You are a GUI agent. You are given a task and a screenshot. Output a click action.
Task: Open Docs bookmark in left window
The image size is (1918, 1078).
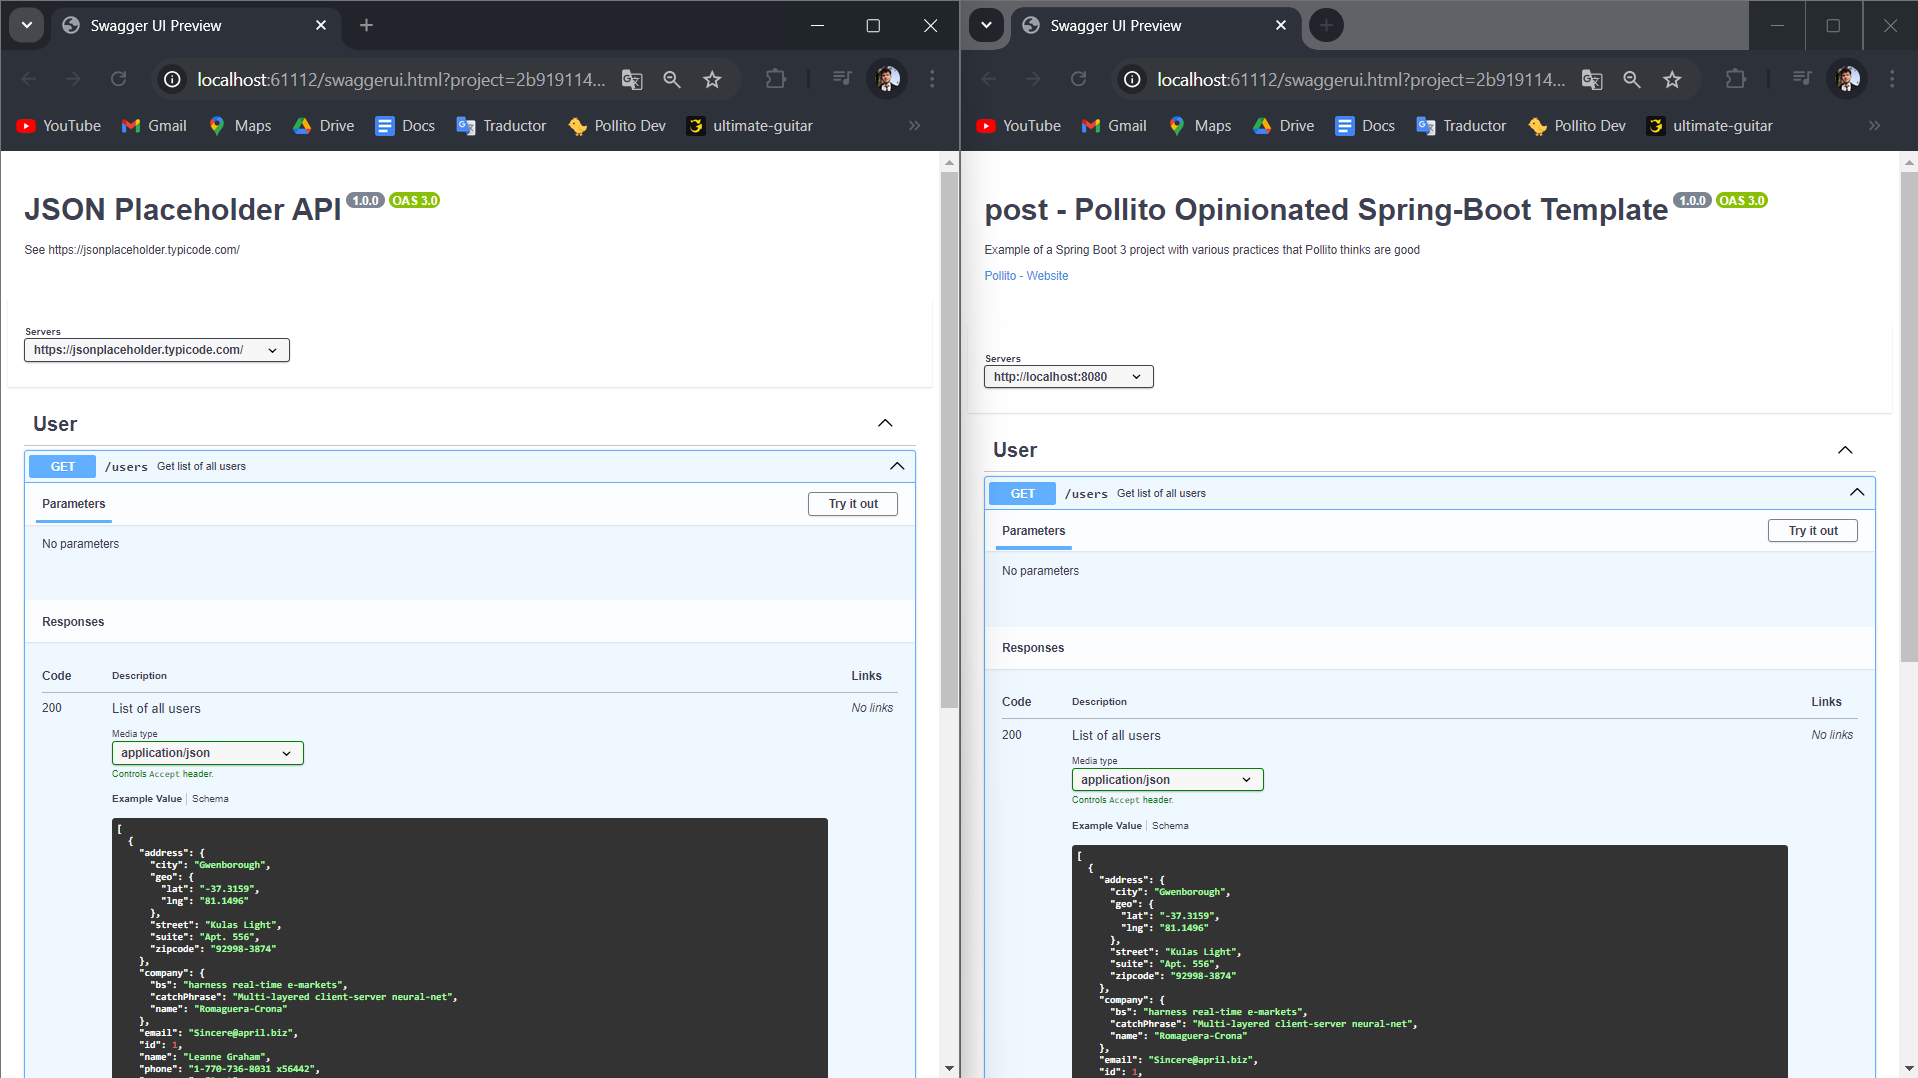point(405,126)
